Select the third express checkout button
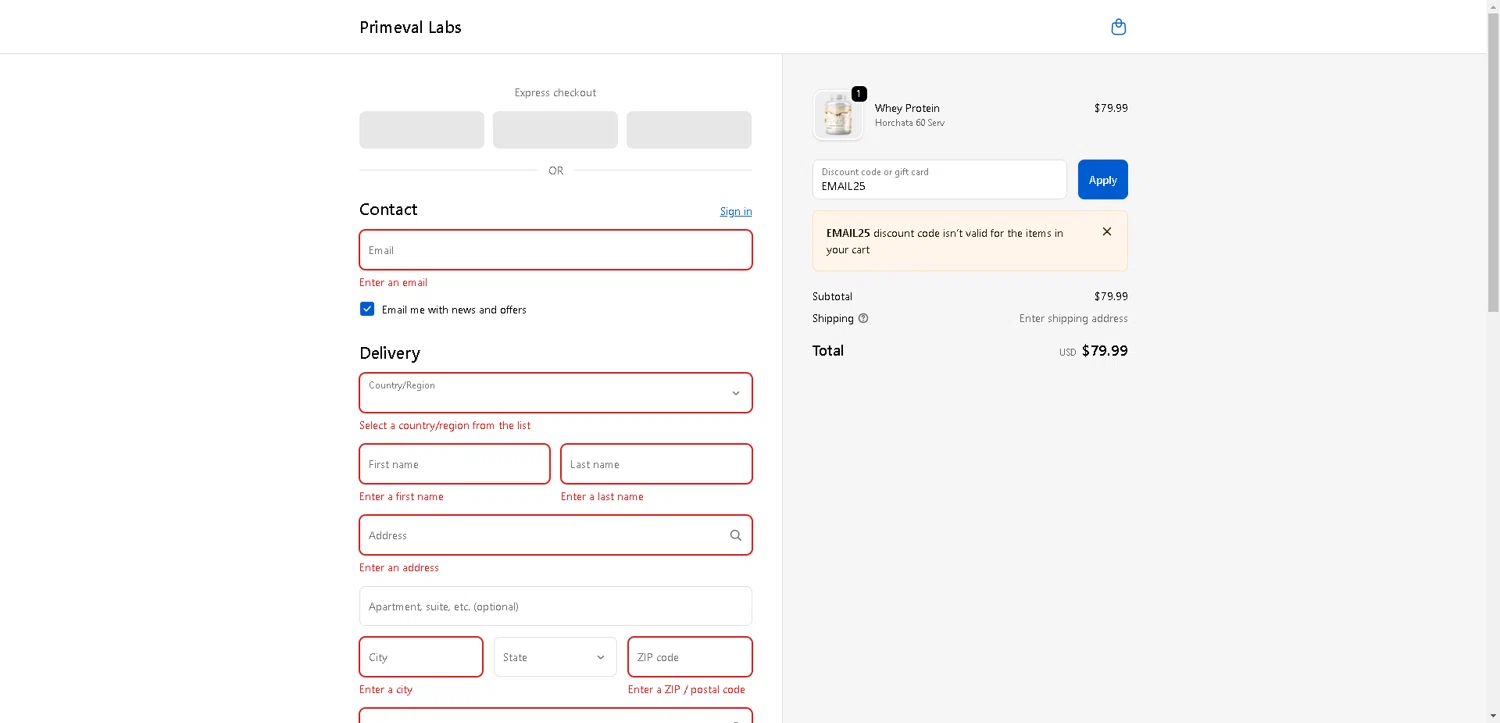1500x723 pixels. (689, 130)
